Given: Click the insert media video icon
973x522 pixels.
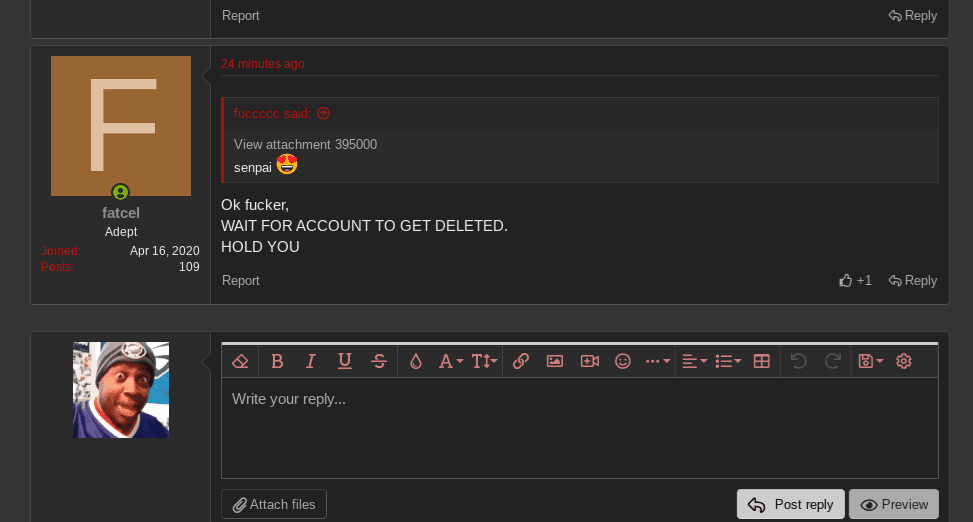Looking at the screenshot, I should tap(589, 362).
